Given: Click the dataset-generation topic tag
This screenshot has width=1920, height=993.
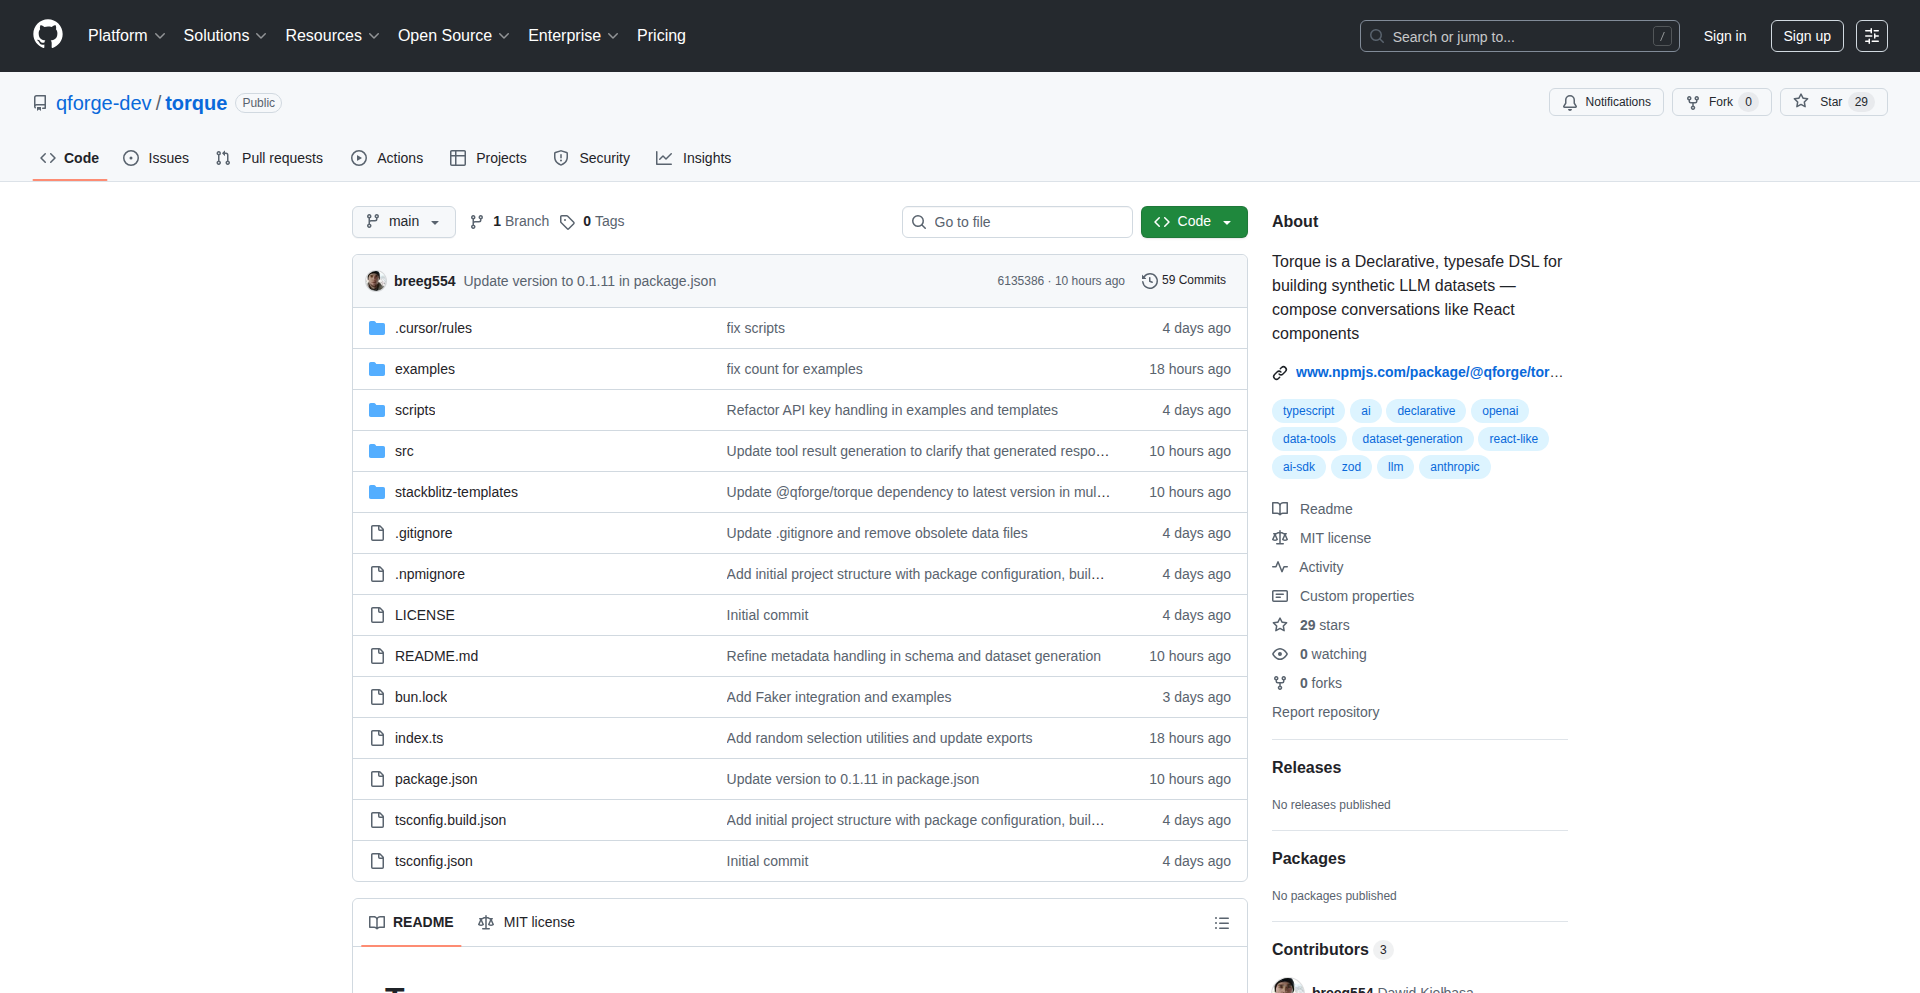Looking at the screenshot, I should 1412,439.
